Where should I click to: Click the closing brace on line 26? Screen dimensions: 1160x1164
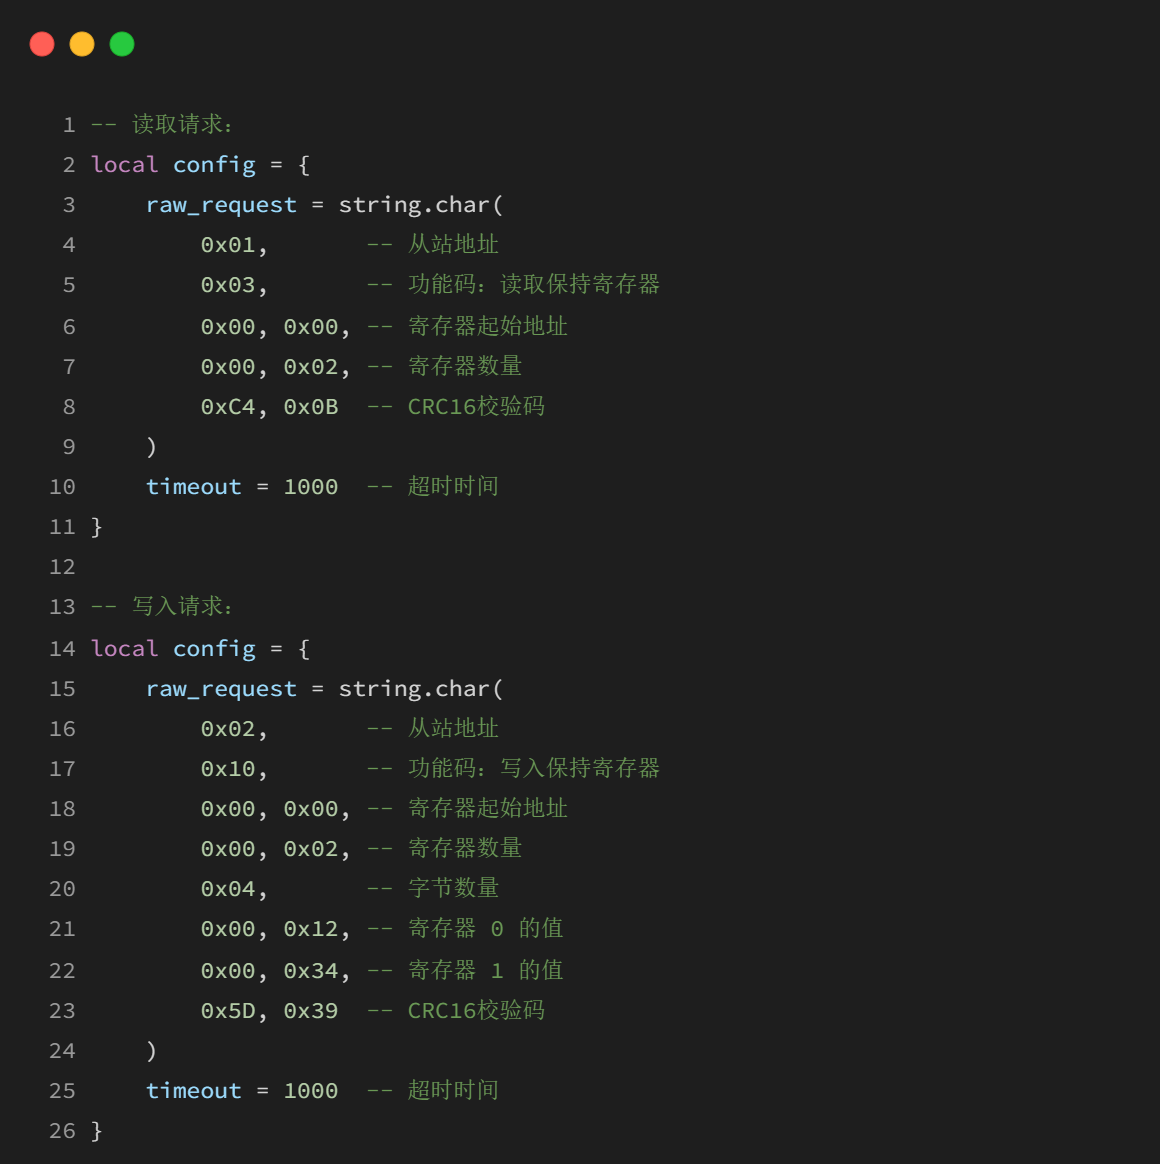click(x=97, y=1130)
